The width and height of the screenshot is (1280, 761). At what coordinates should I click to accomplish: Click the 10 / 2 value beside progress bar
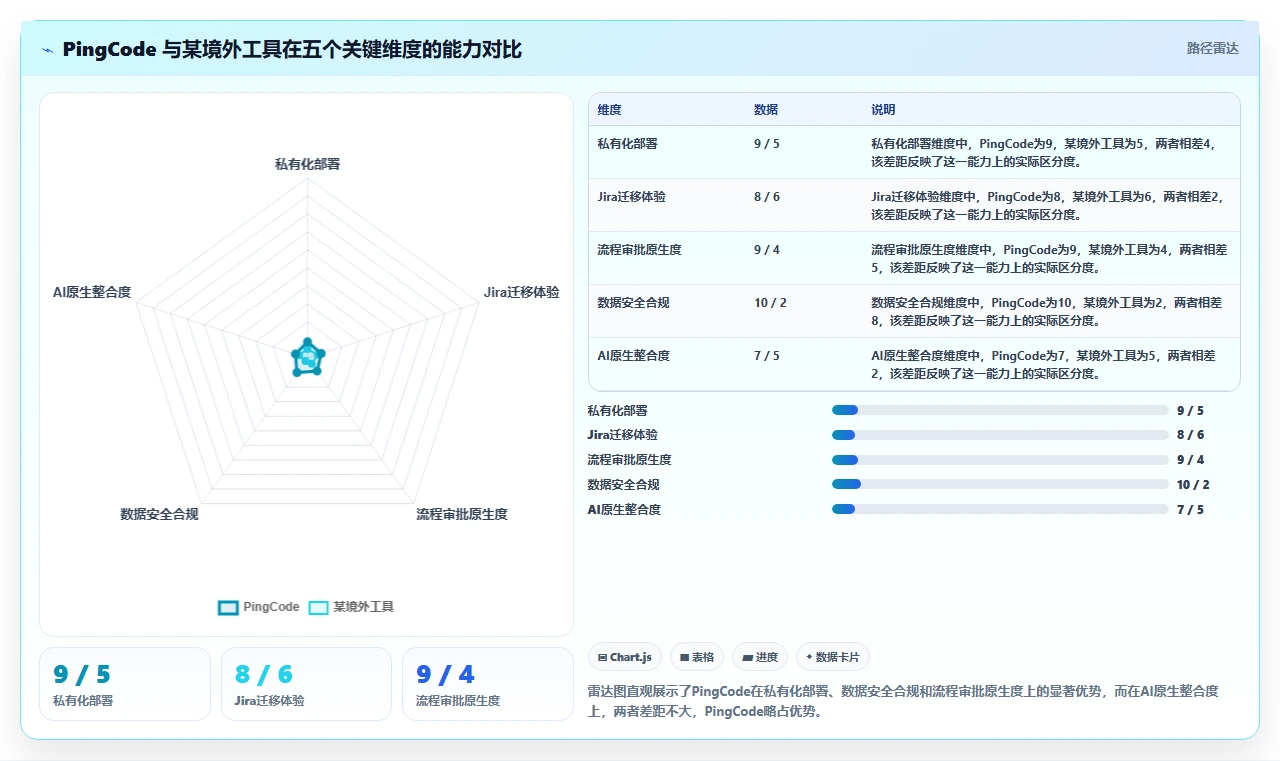[1193, 485]
